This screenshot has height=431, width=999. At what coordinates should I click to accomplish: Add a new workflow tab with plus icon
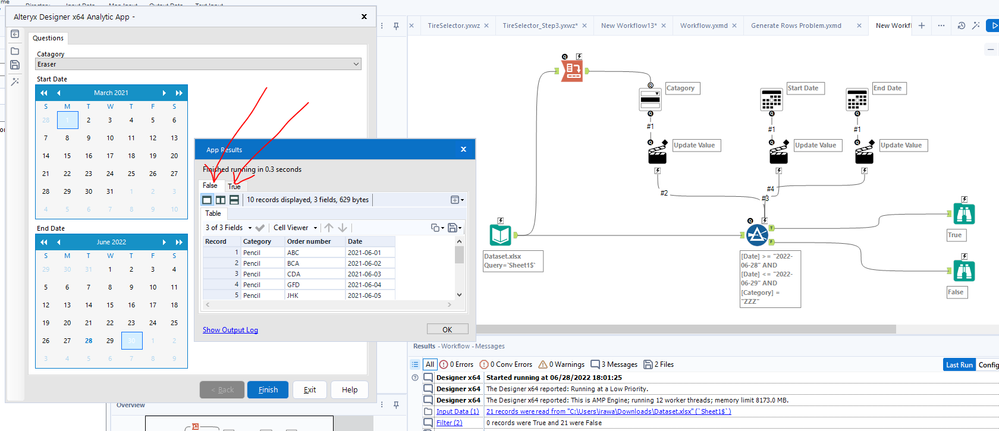(x=921, y=26)
